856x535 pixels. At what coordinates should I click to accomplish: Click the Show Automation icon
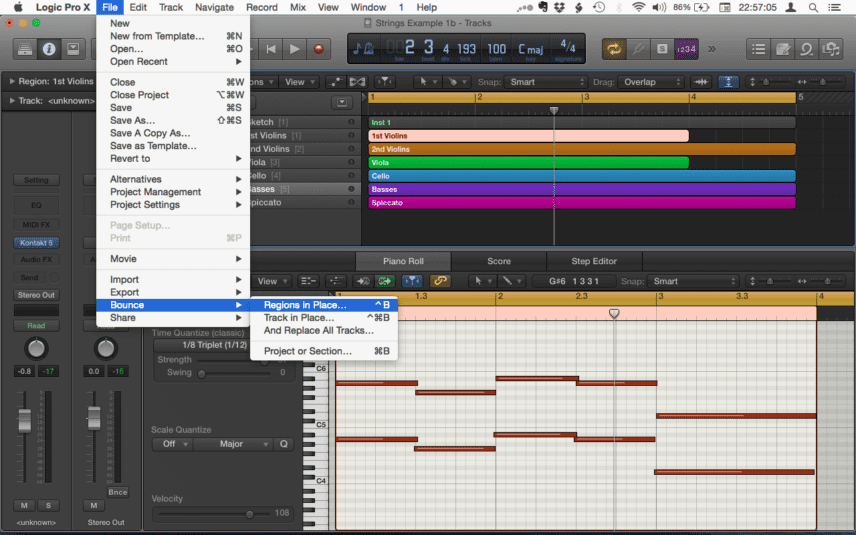(335, 82)
